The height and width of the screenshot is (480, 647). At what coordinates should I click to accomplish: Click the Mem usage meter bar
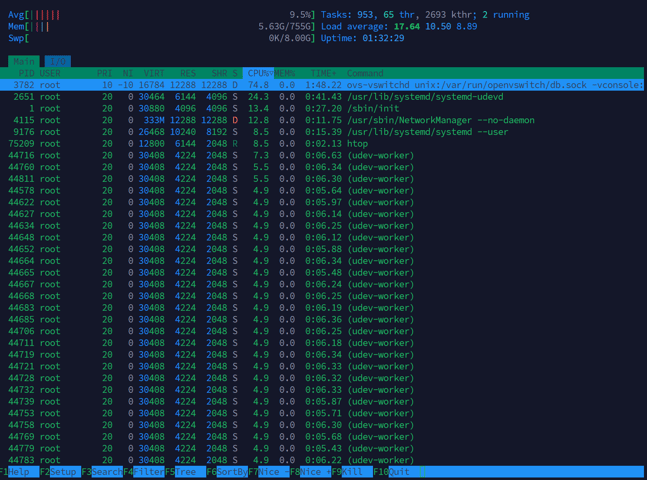(161, 26)
